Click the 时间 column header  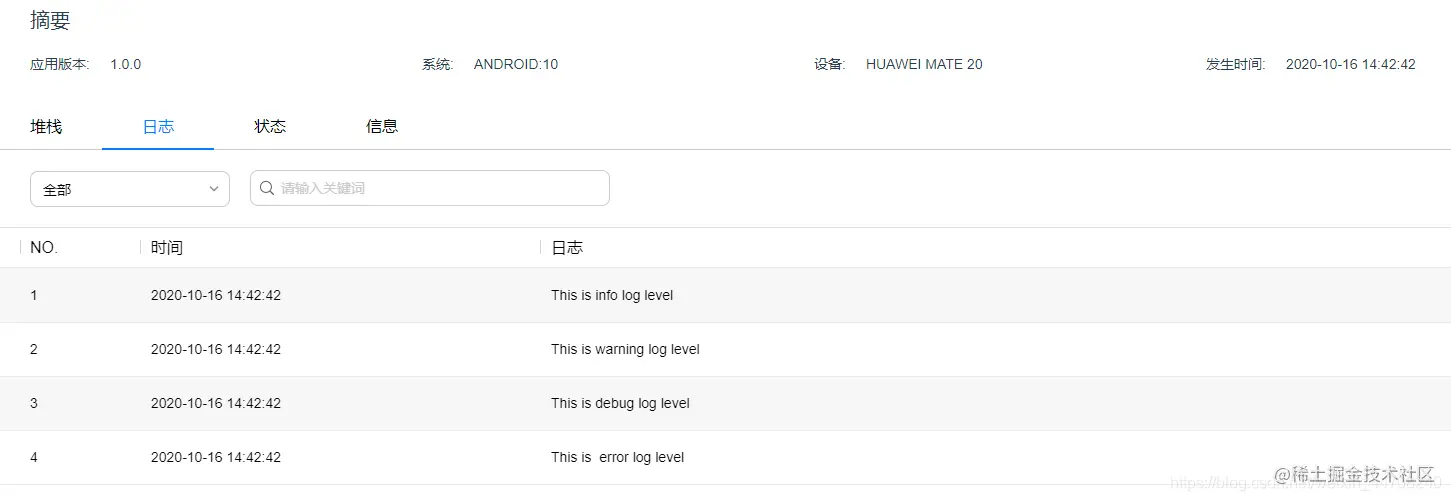click(x=167, y=248)
